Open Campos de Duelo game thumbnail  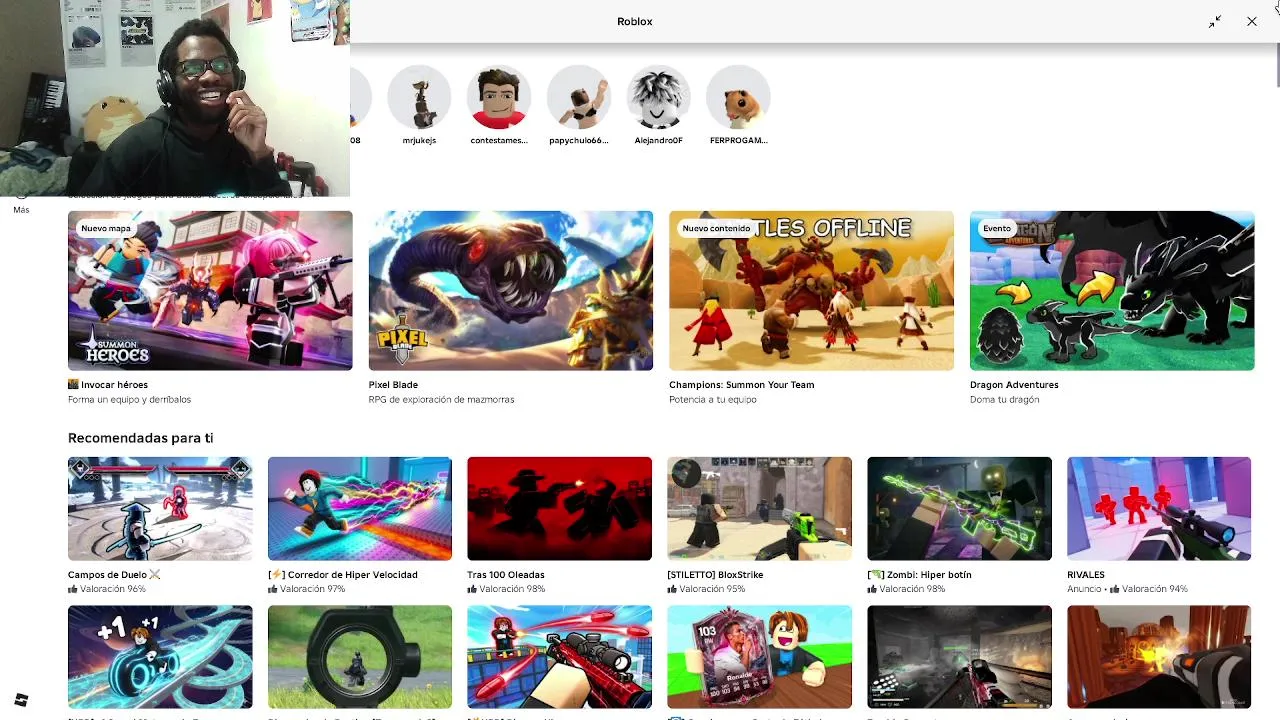tap(160, 509)
